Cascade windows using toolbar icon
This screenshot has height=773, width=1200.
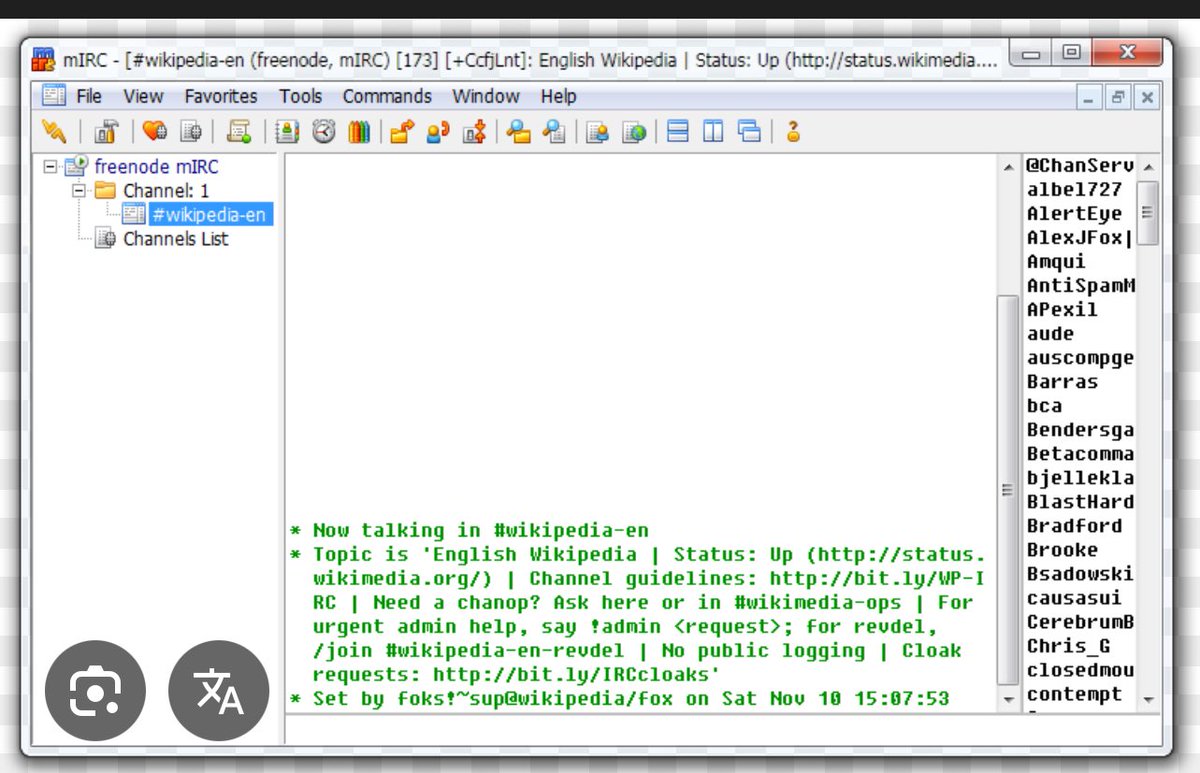coord(749,132)
